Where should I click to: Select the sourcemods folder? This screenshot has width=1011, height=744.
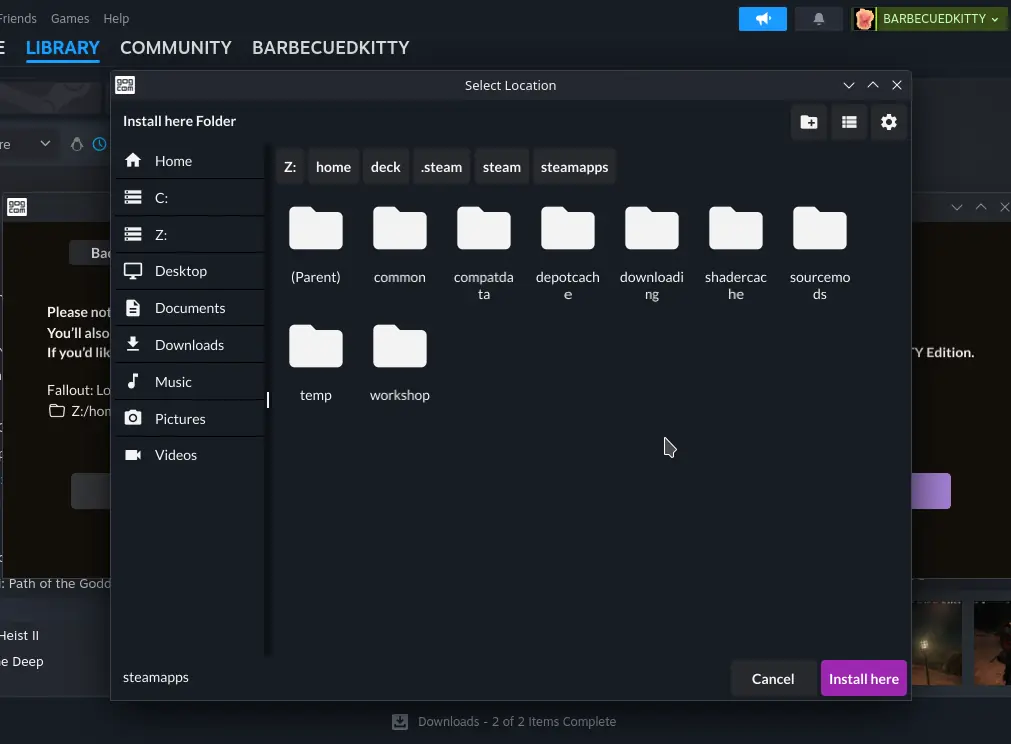[820, 253]
